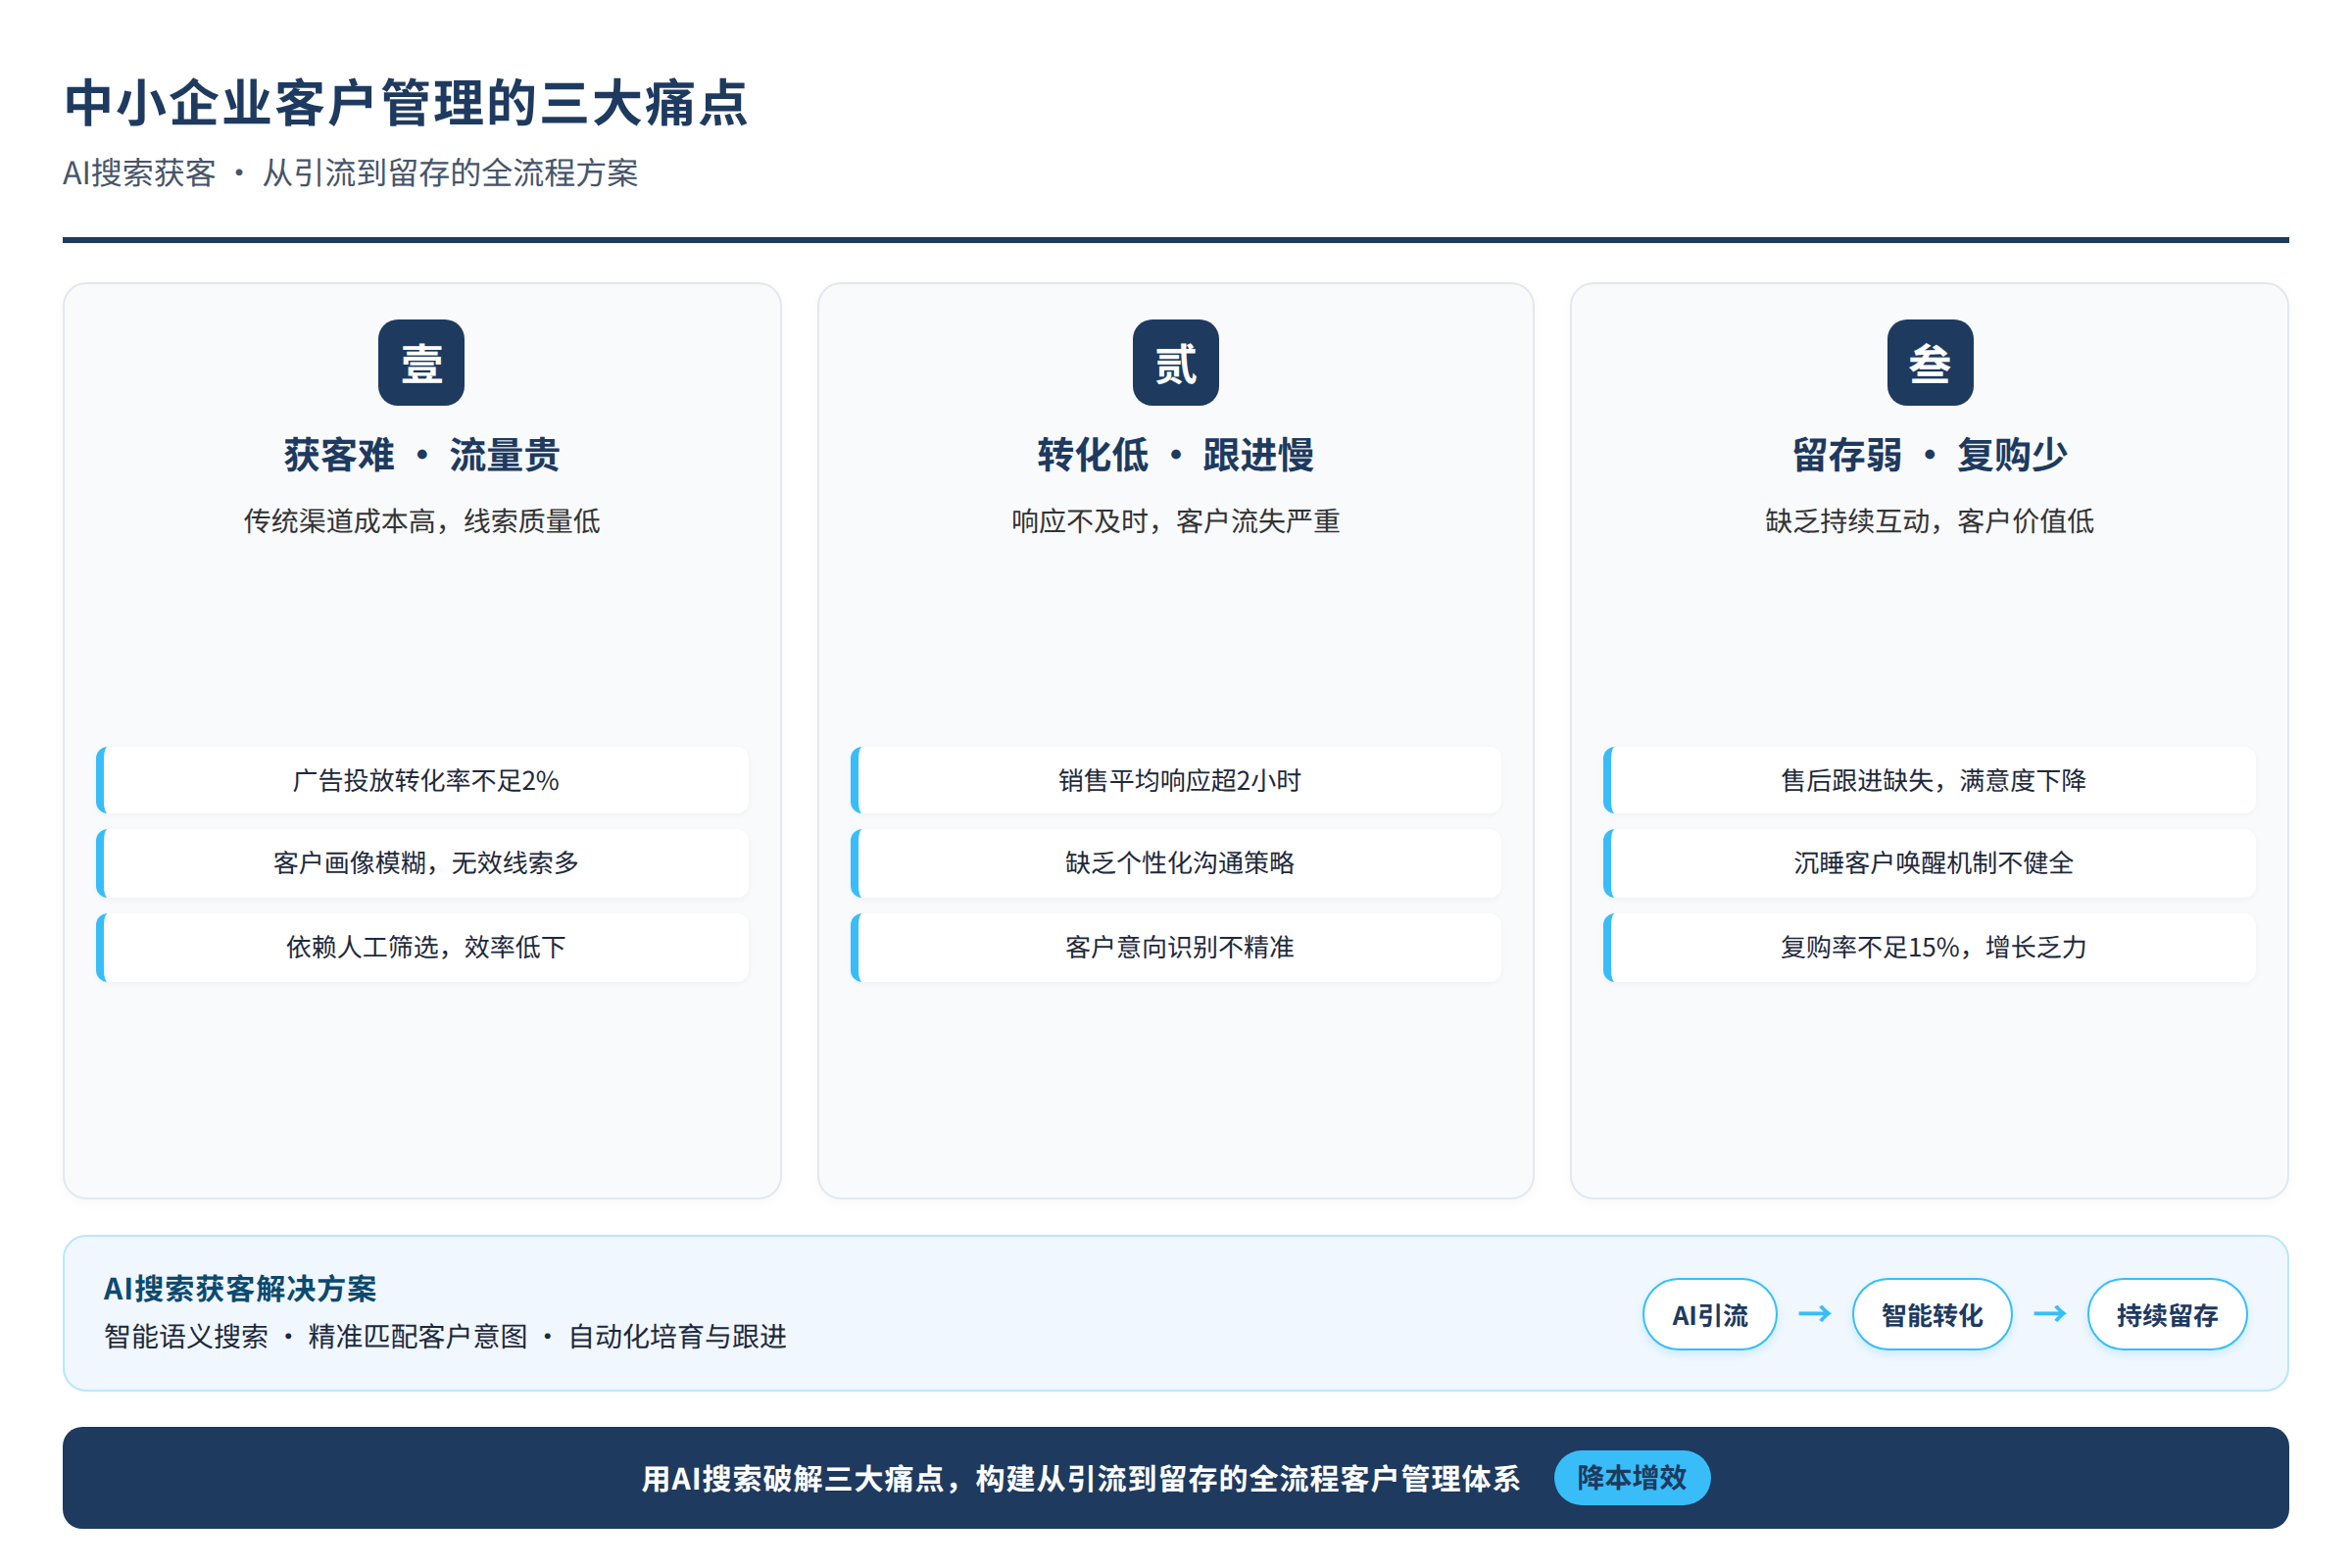Click the text 传统渠道成本高，线索质量低
Screen dimensions: 2352x1568
point(421,521)
